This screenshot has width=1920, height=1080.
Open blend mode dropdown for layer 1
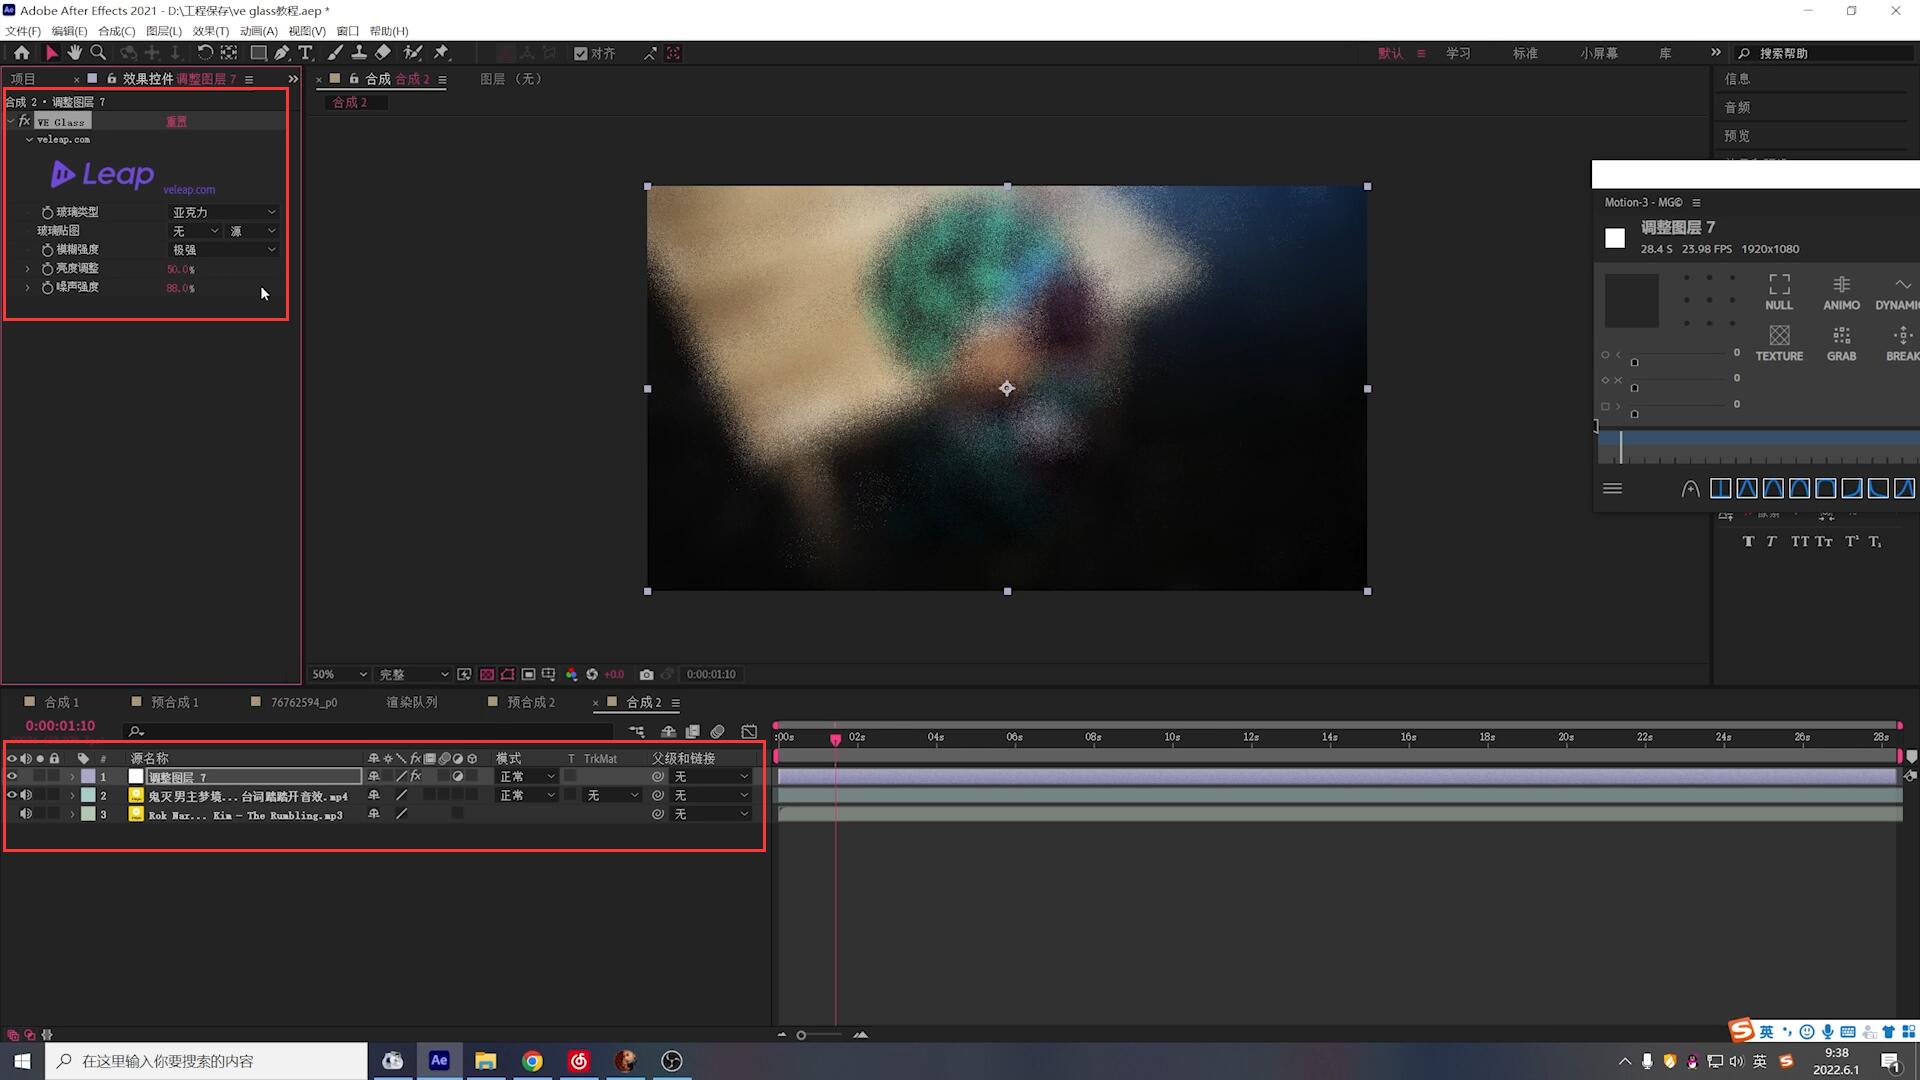[x=527, y=777]
